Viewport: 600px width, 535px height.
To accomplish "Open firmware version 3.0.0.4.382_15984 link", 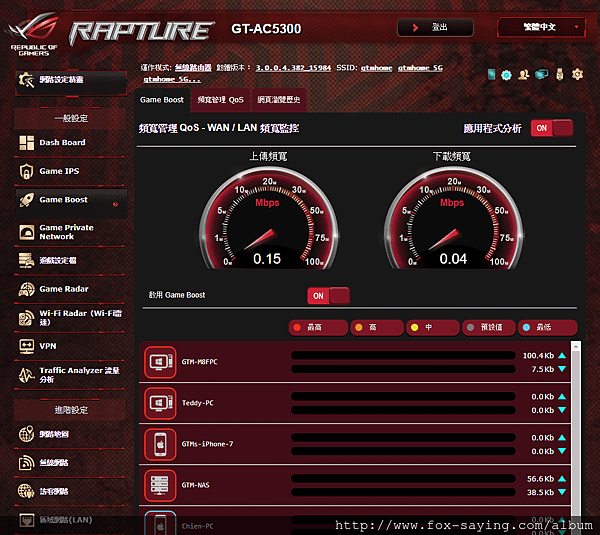I will pos(293,68).
